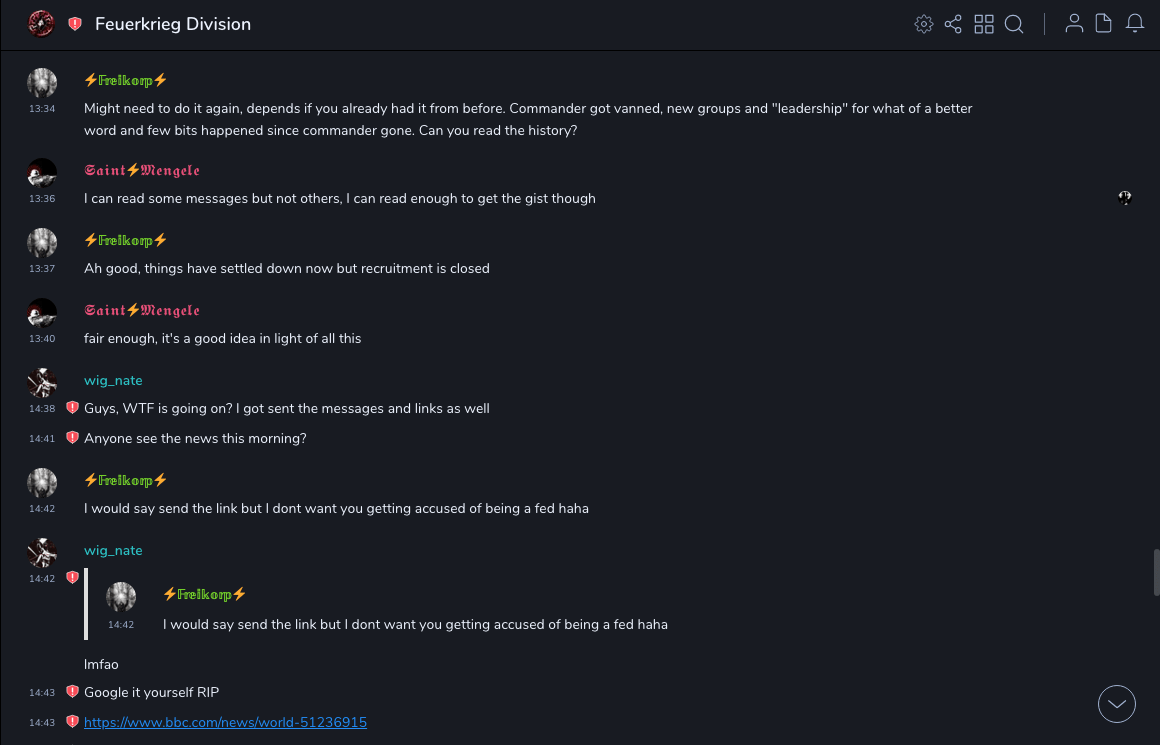The image size is (1160, 745).
Task: Click Freikorp avatar on the 13:34 message
Action: (42, 83)
